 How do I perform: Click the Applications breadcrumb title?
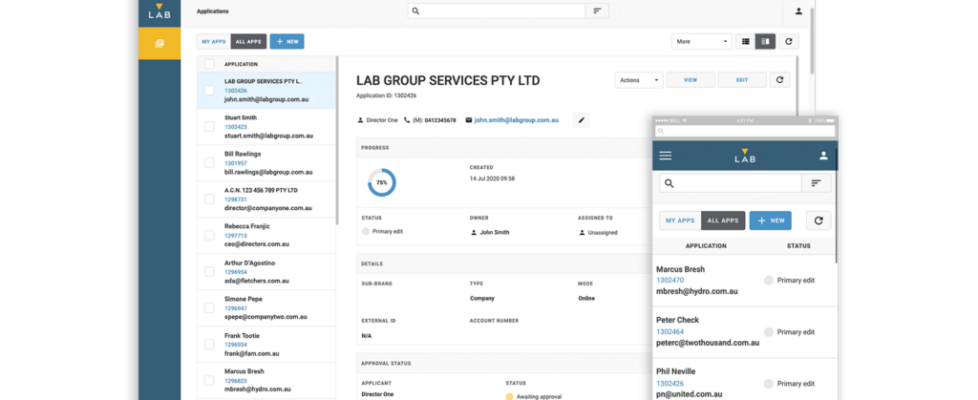[213, 11]
